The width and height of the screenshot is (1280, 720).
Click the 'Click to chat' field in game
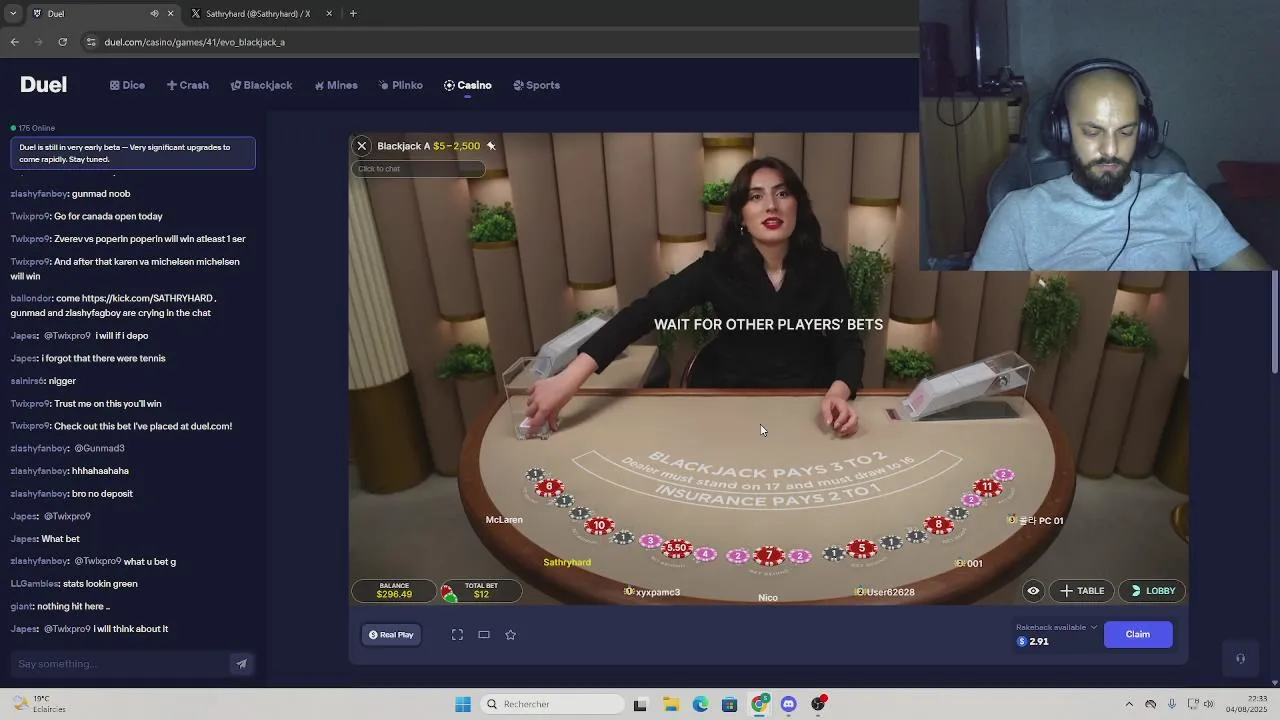(418, 168)
